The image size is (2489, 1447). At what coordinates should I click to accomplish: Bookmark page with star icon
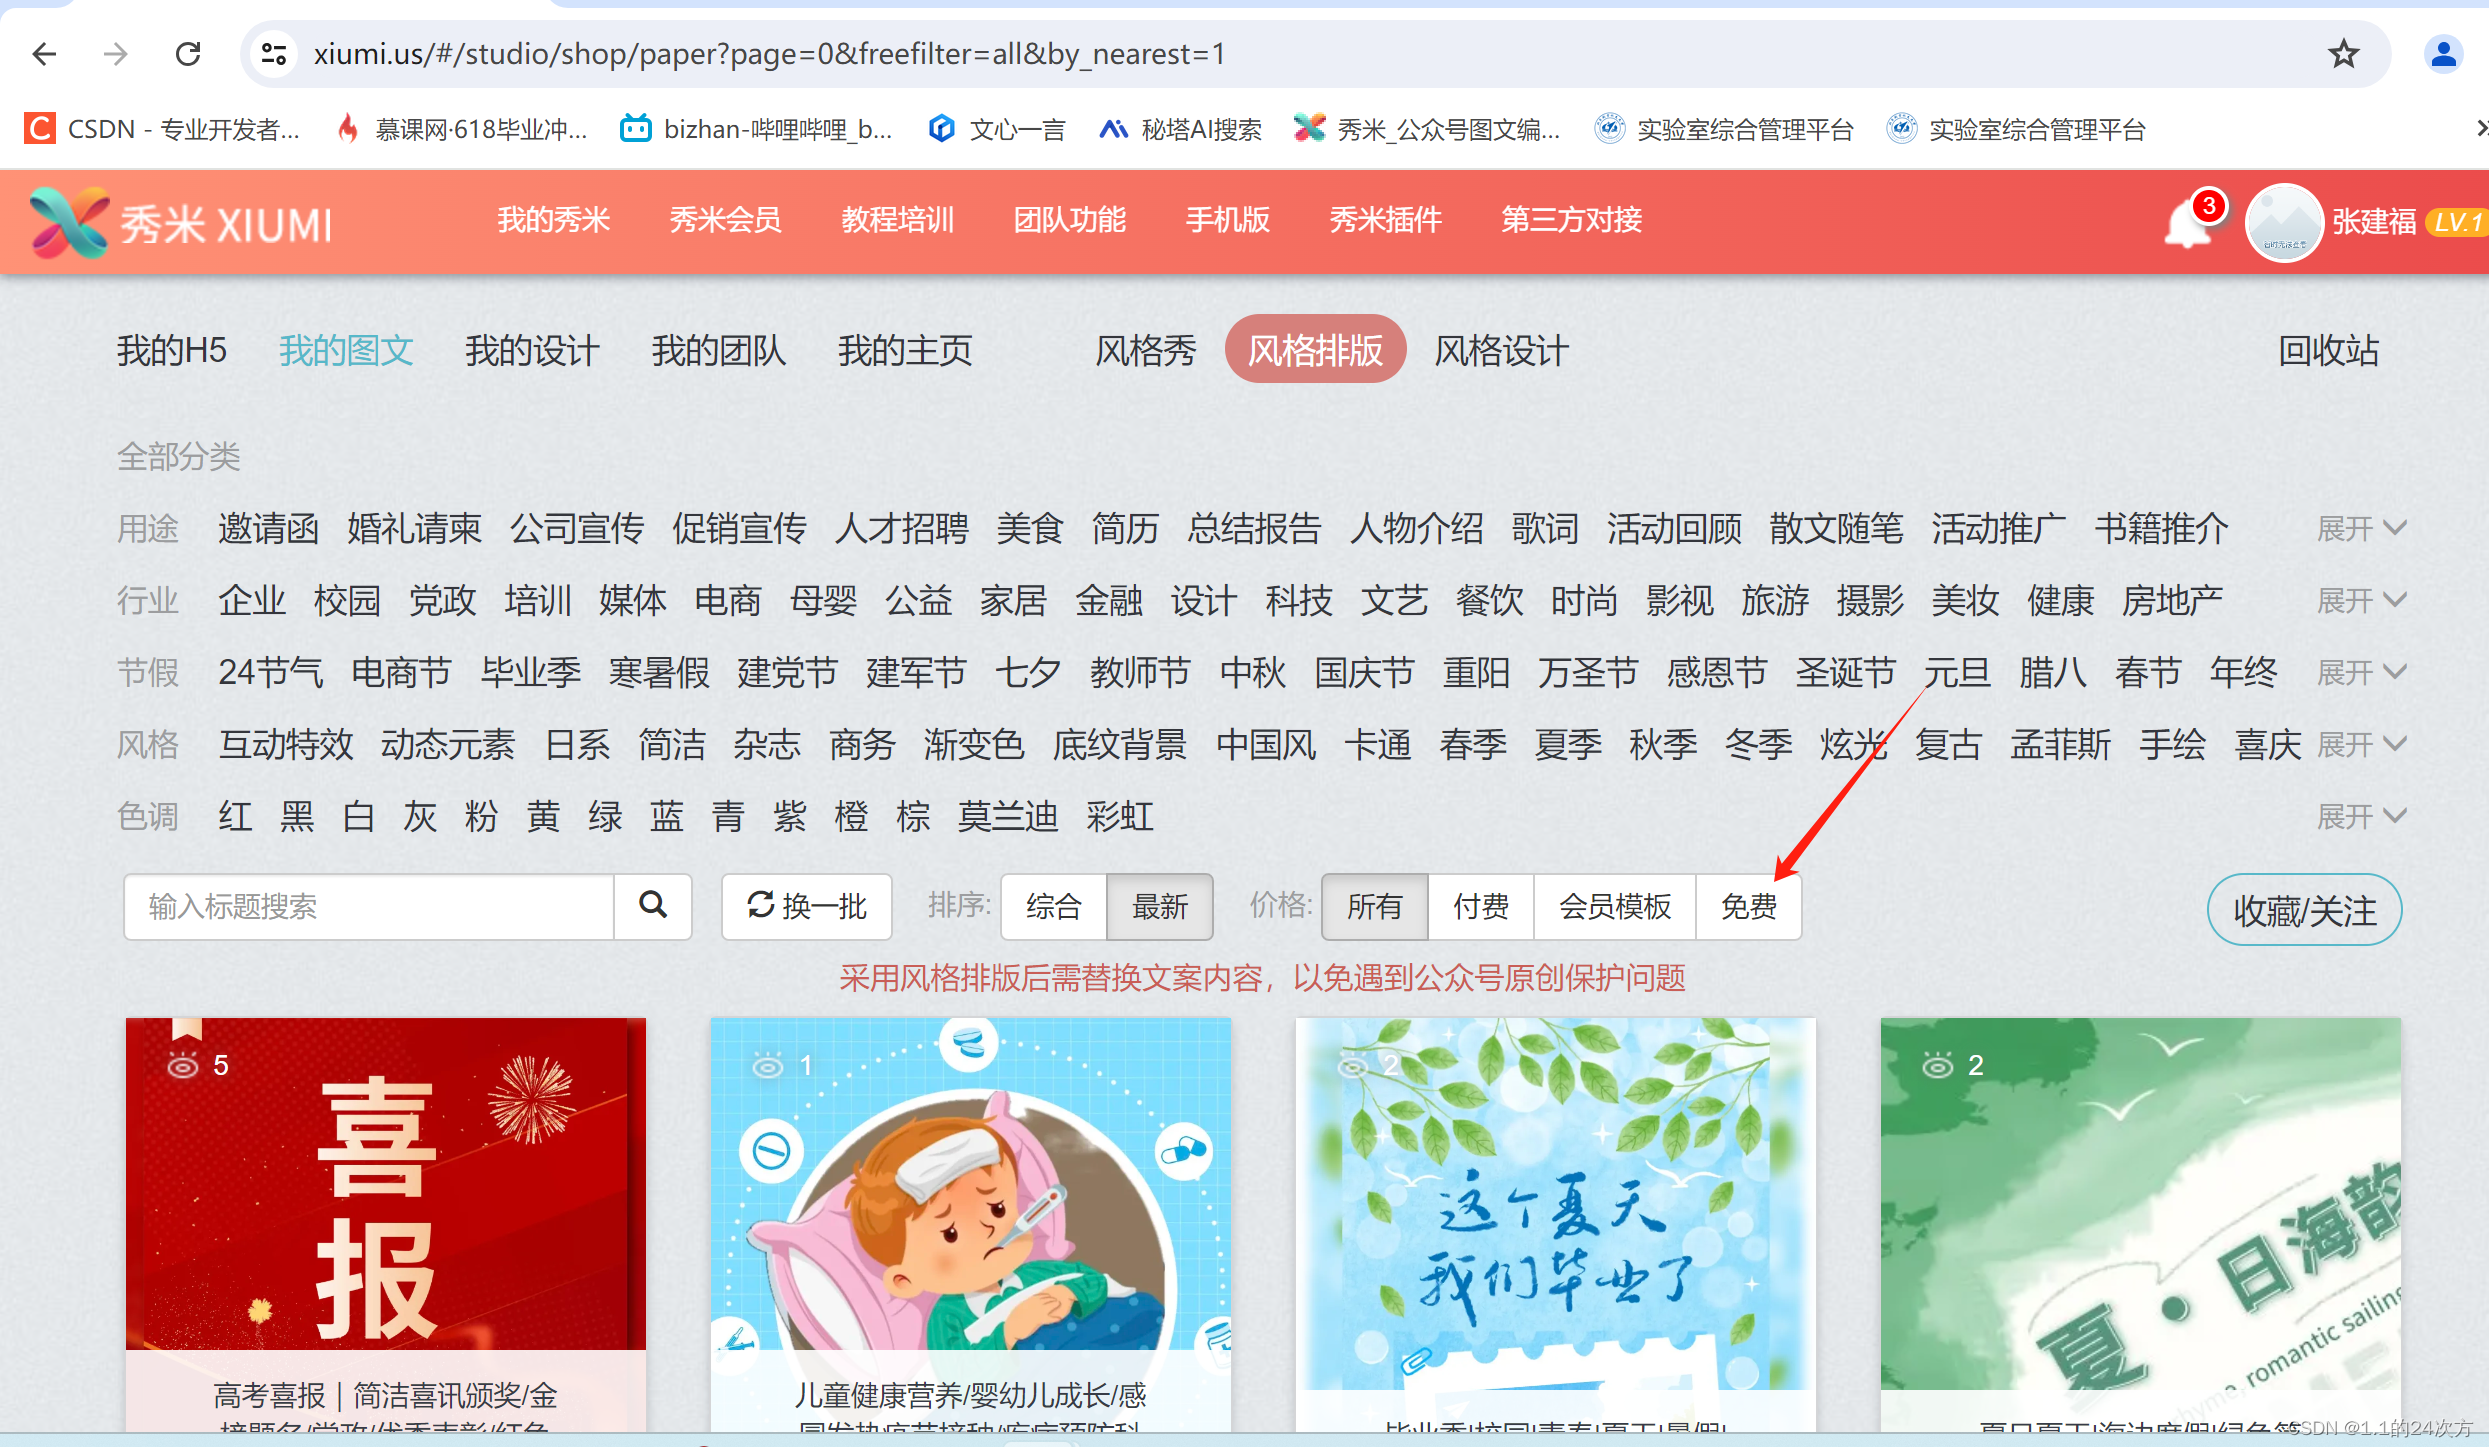[2343, 54]
